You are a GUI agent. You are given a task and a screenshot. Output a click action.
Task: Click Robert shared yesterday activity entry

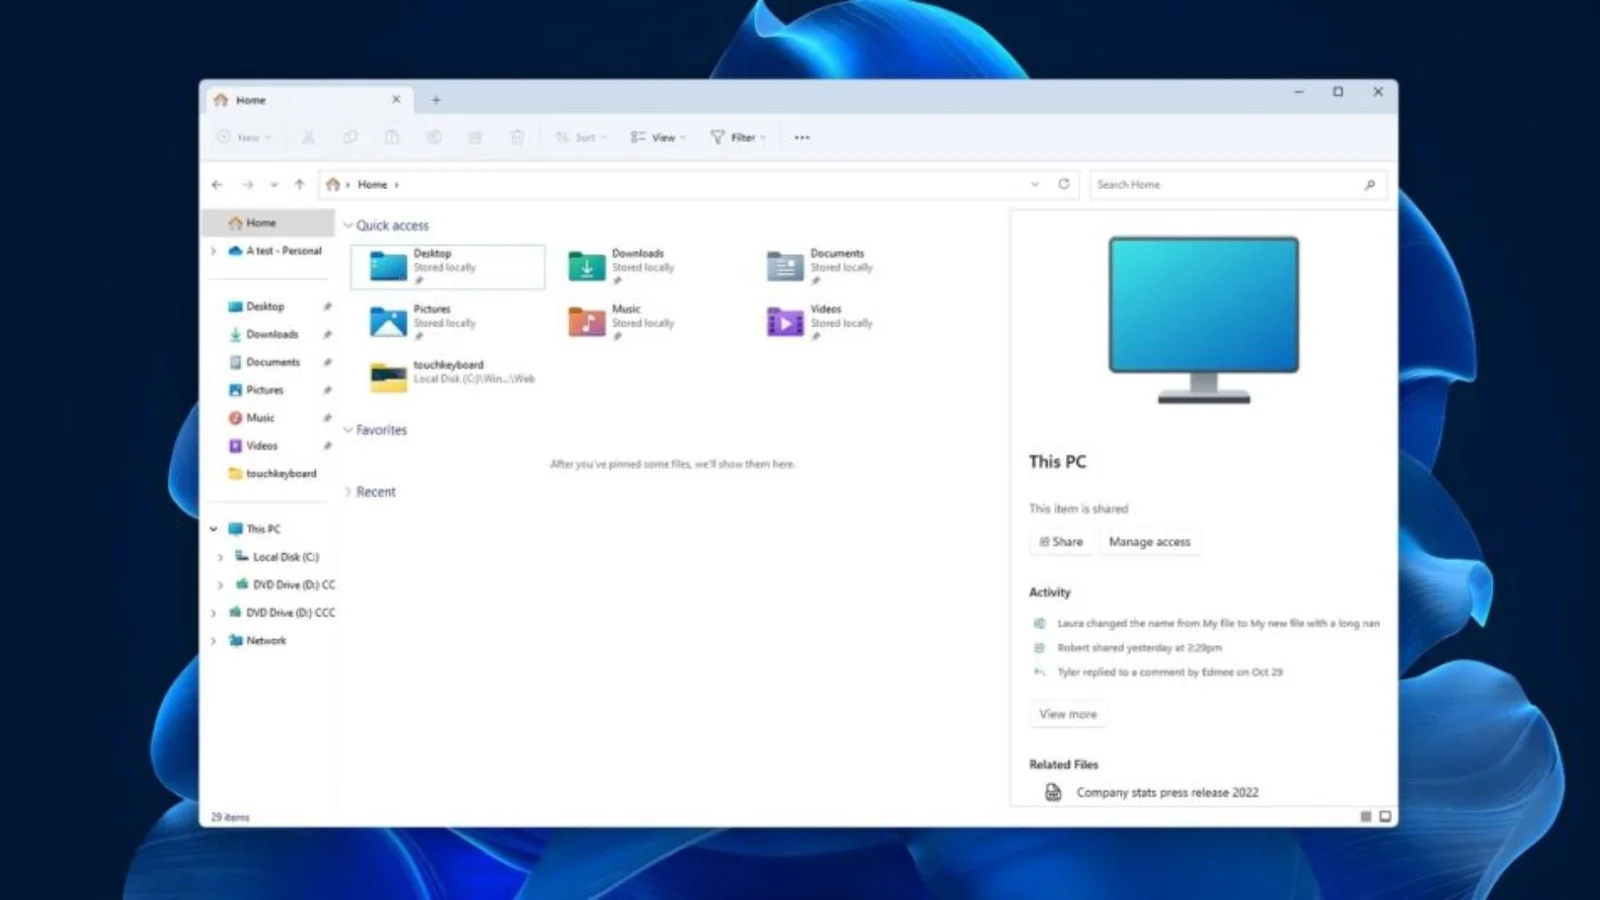pos(1140,648)
